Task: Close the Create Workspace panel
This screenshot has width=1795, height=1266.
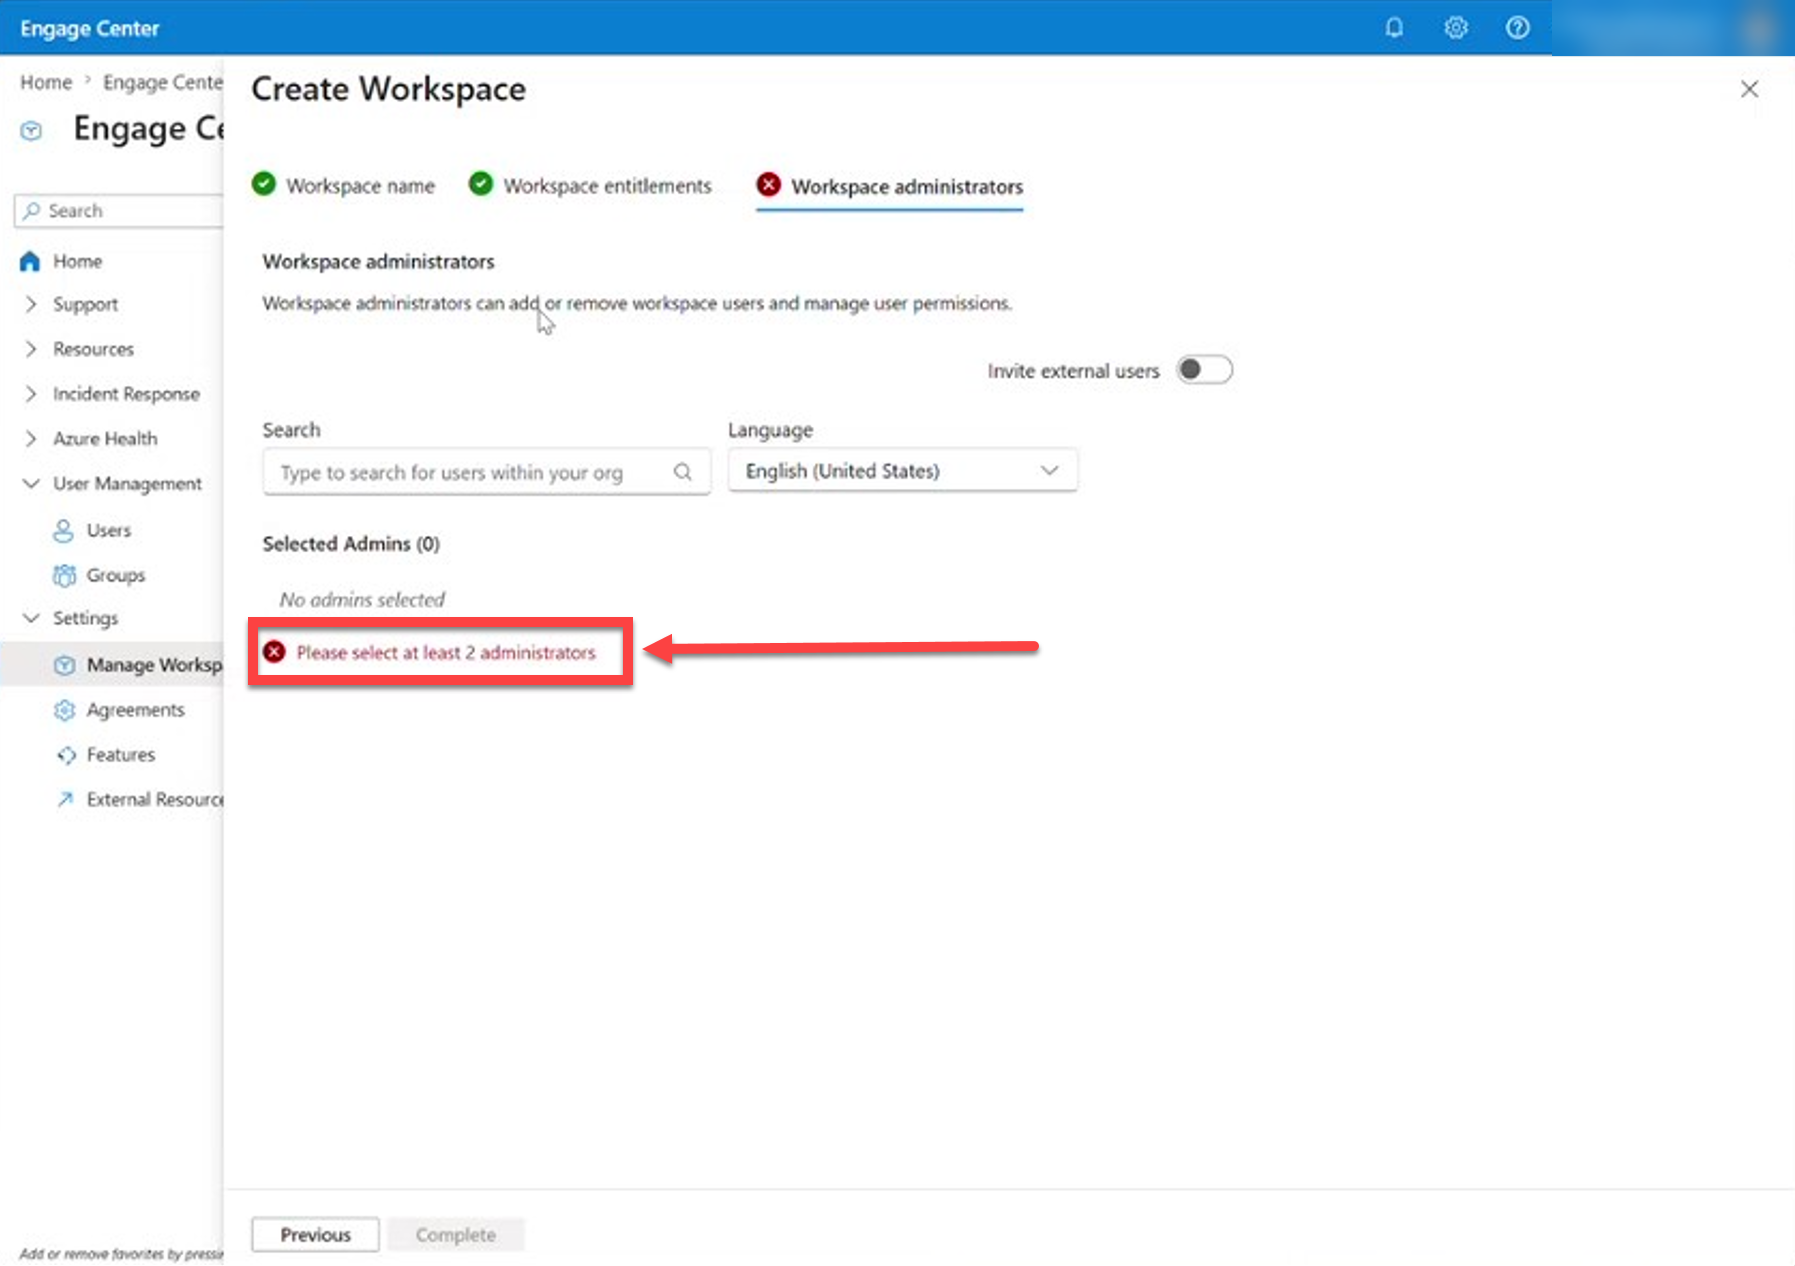Action: [1749, 89]
